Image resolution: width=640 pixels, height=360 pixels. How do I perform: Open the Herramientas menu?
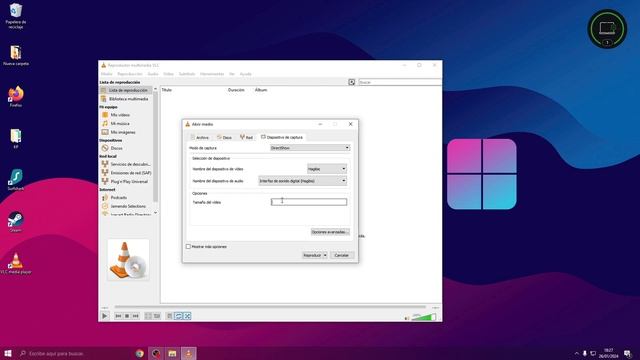point(212,74)
